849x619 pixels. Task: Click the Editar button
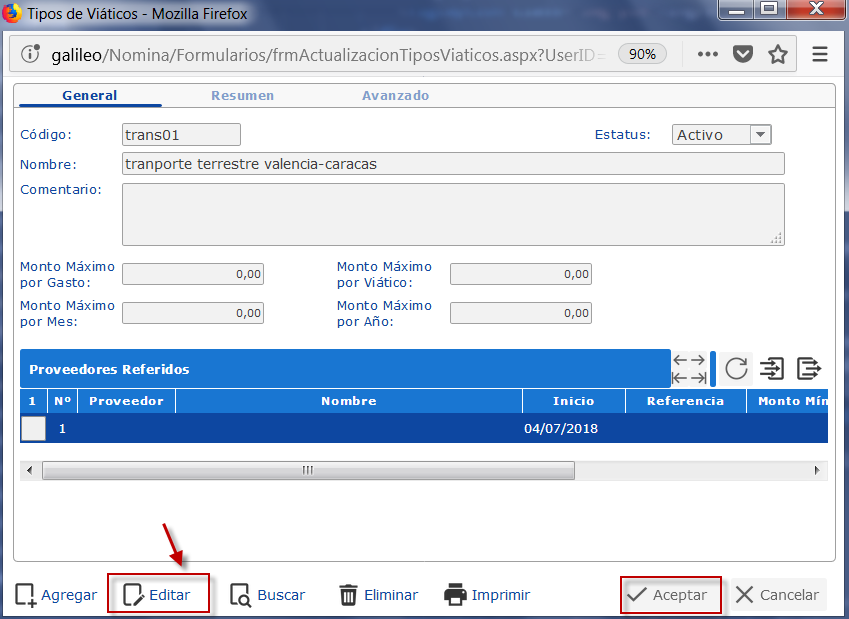[x=158, y=595]
